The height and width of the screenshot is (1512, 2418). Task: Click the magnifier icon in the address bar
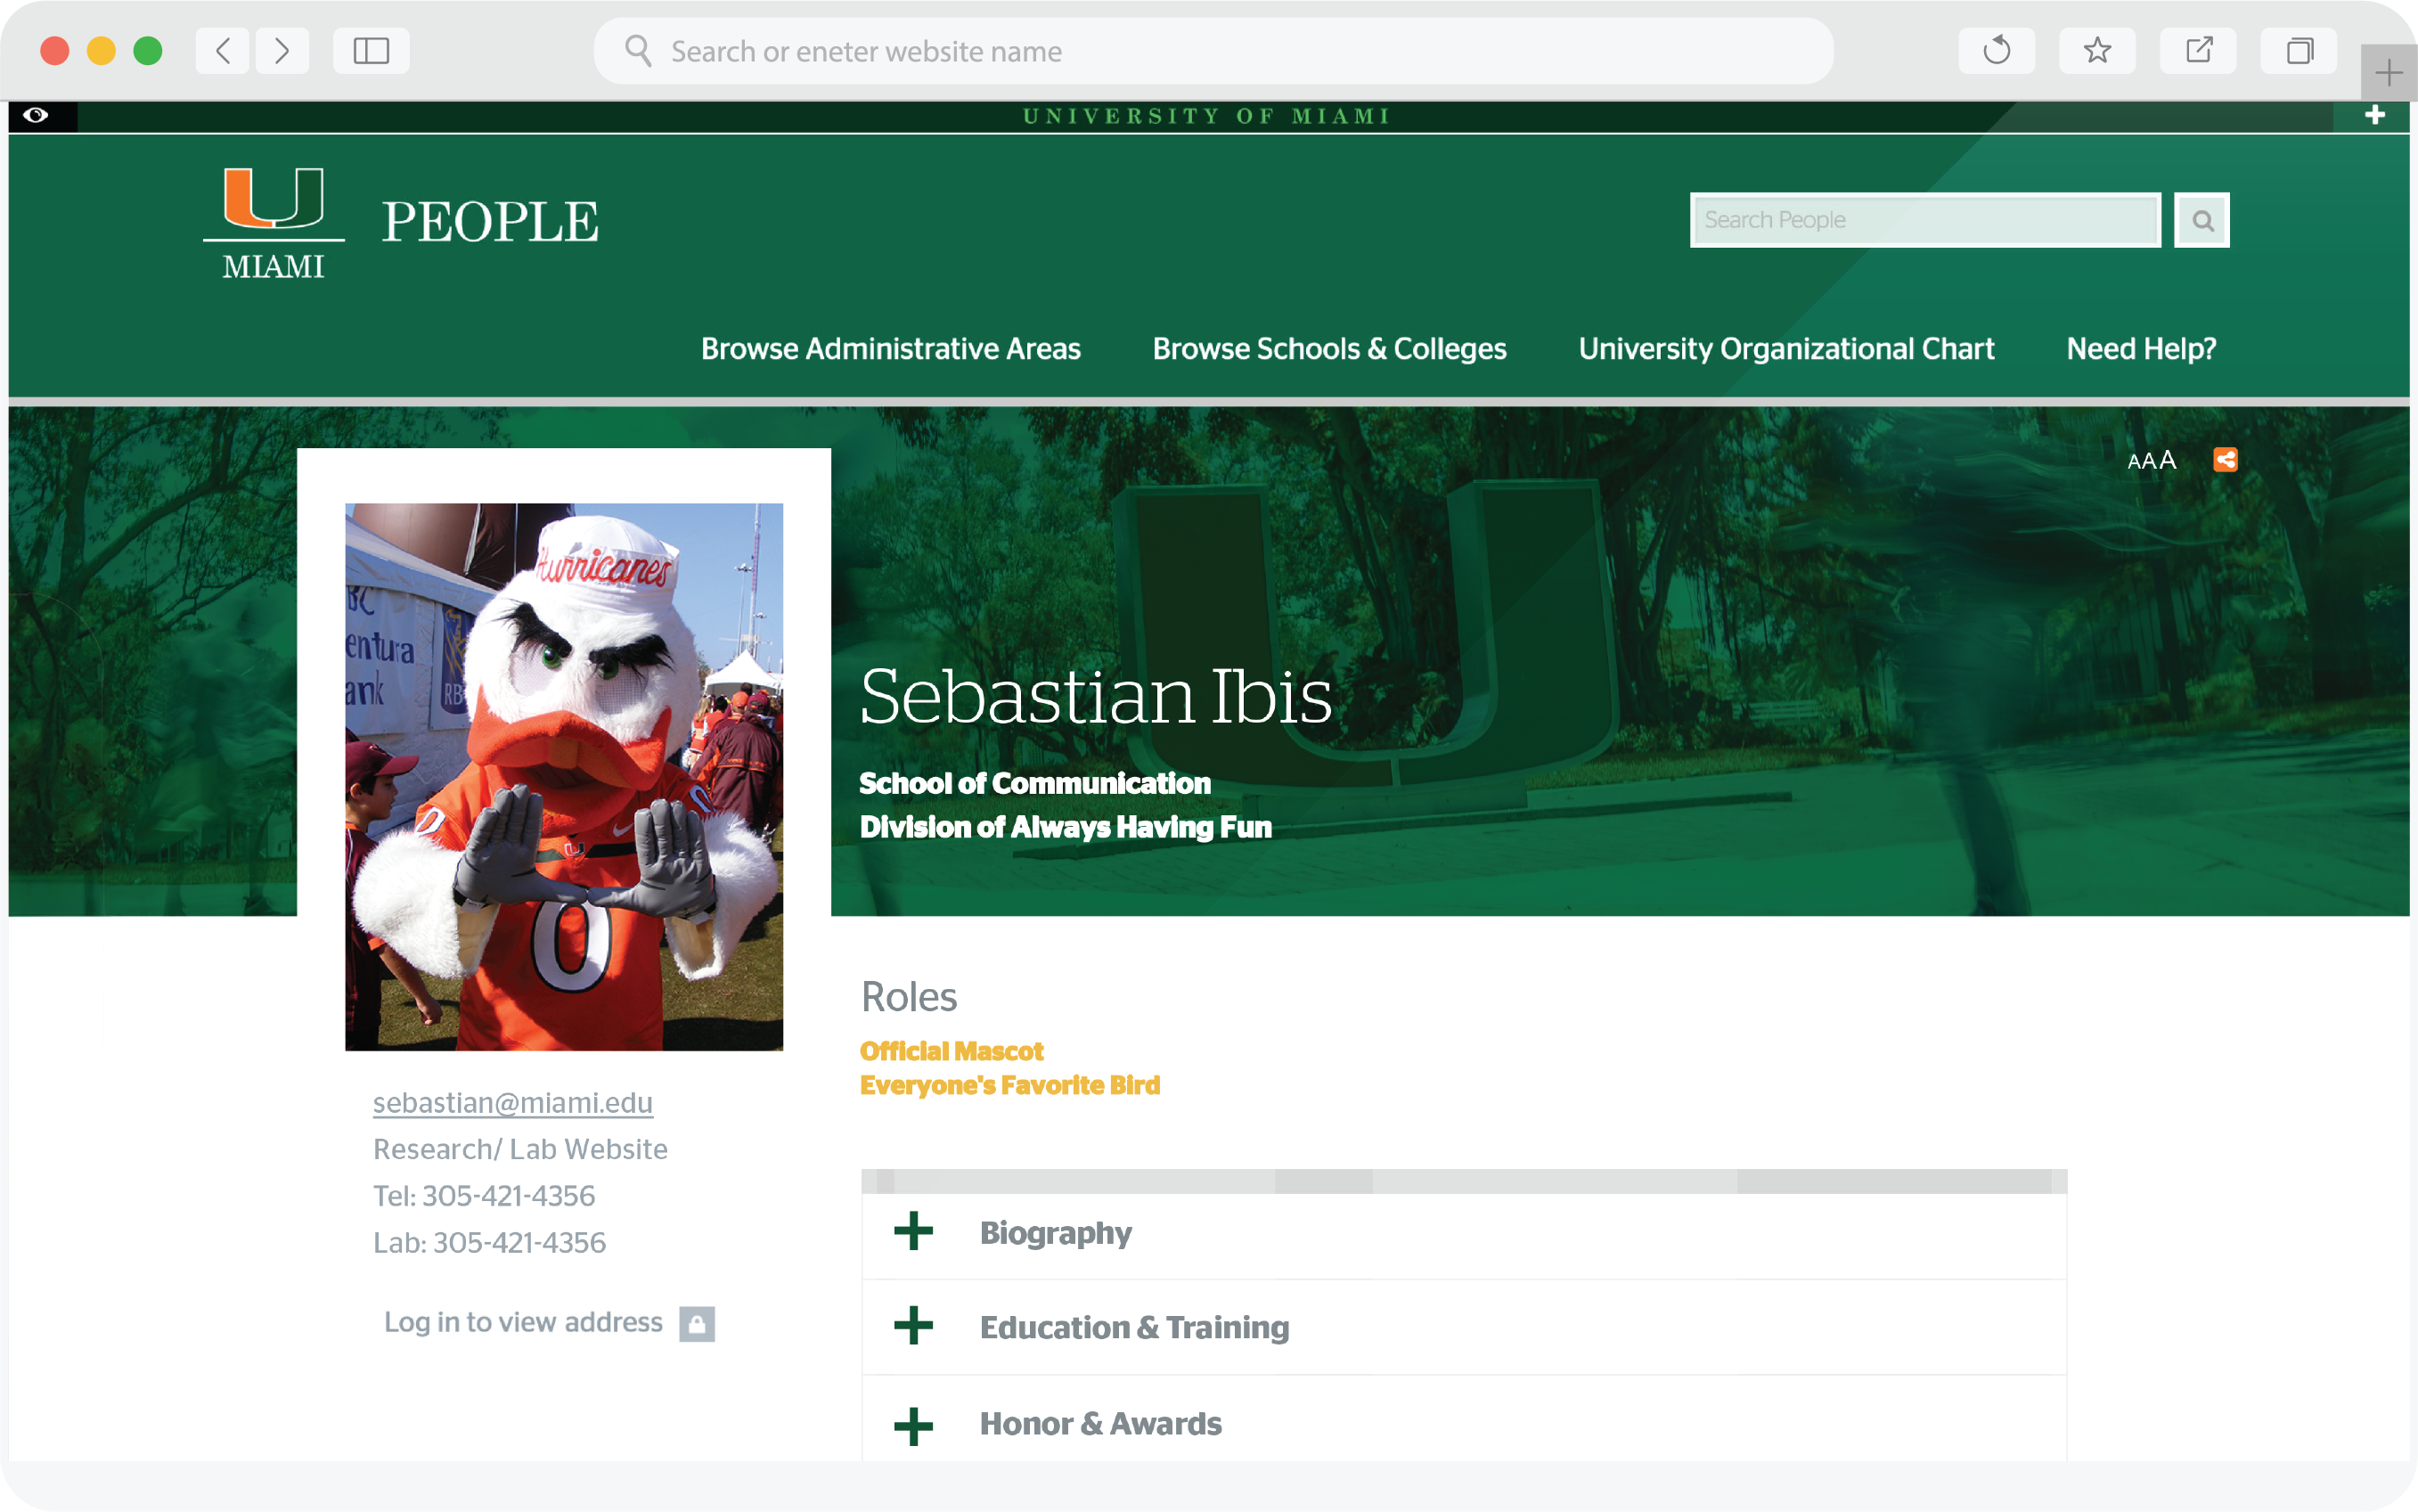pos(638,50)
